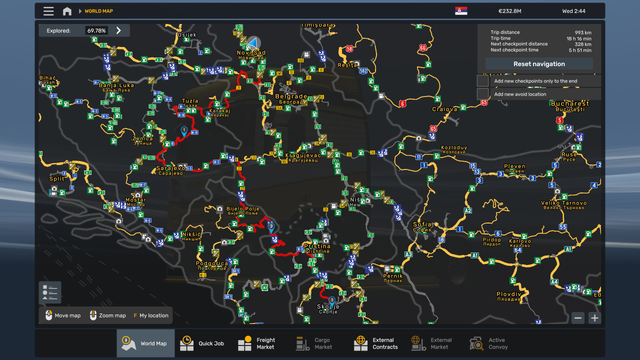
Task: Open the map legend list icon
Action: click(50, 292)
